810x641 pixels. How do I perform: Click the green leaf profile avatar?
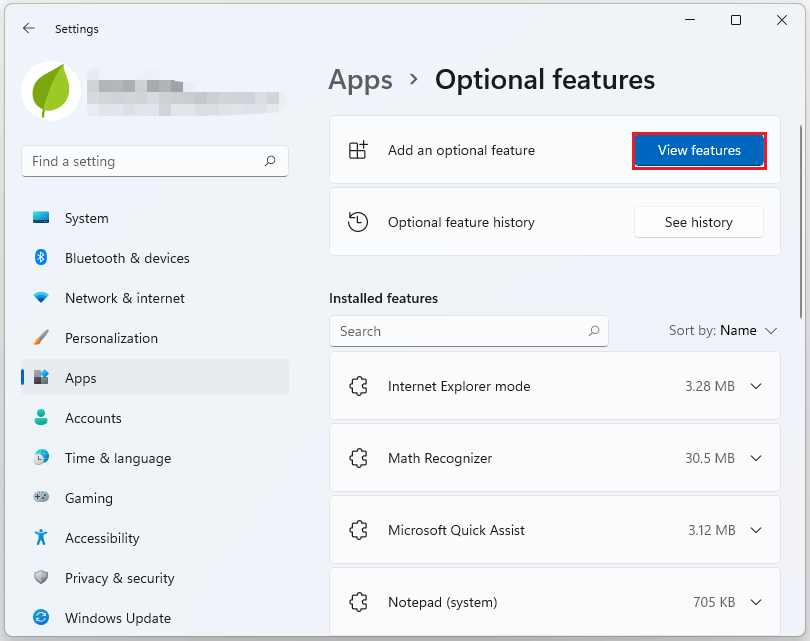[51, 91]
